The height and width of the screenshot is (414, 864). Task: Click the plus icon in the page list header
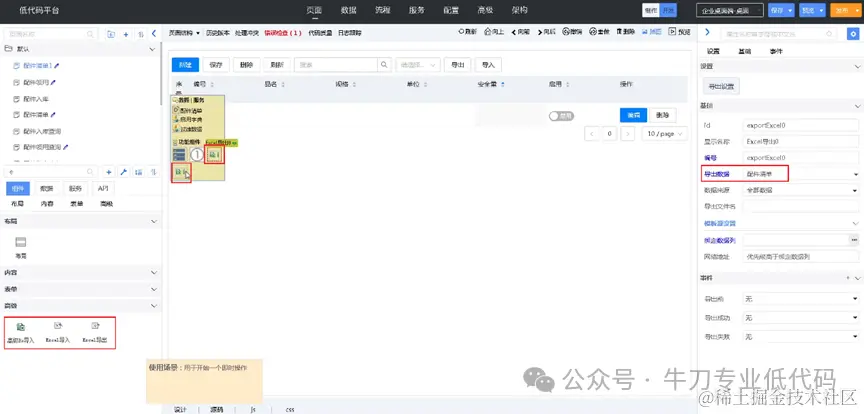[x=126, y=34]
